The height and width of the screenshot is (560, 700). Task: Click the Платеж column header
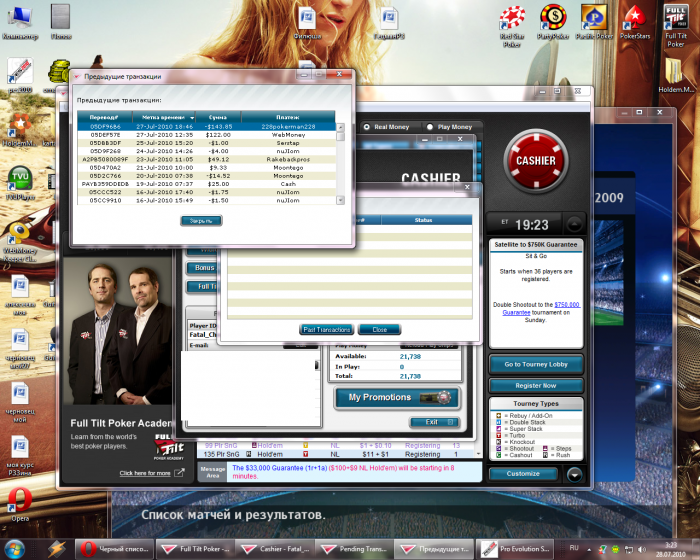click(288, 117)
